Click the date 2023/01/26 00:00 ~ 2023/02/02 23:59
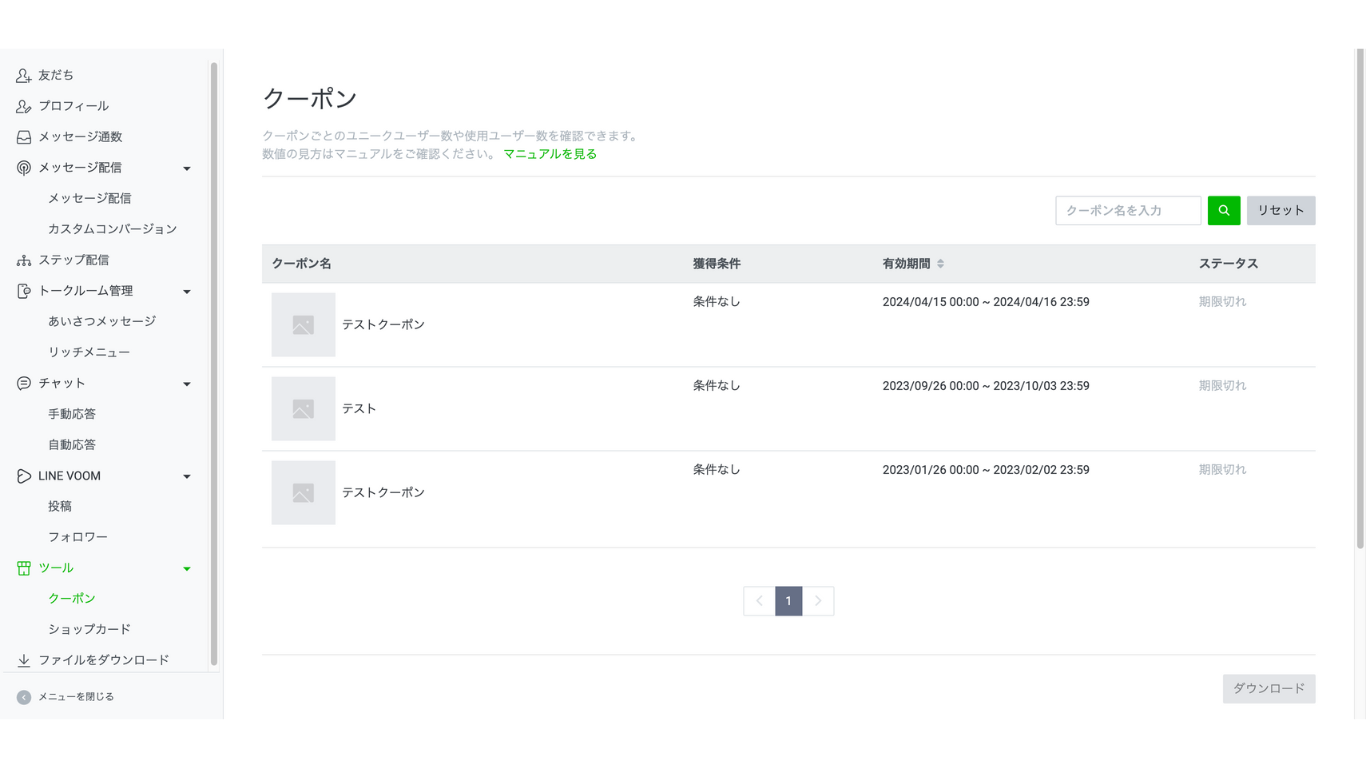The height and width of the screenshot is (768, 1366). pyautogui.click(x=986, y=470)
